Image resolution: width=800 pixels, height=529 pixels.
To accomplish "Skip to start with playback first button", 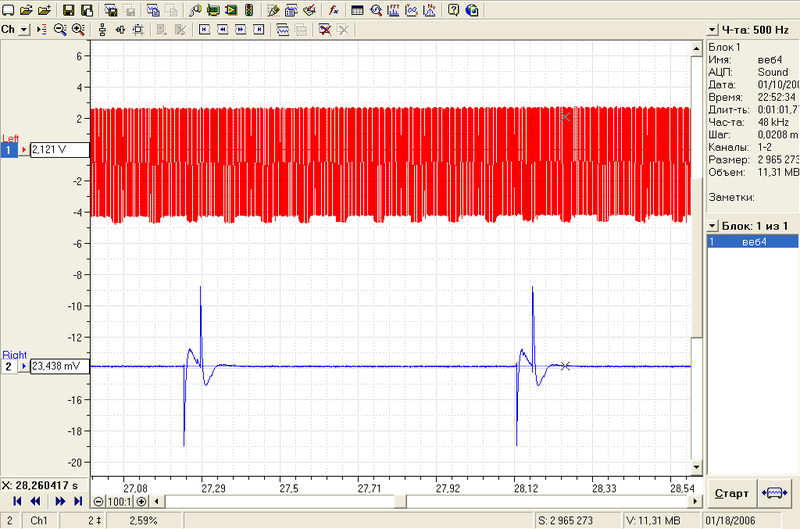I will 17,501.
